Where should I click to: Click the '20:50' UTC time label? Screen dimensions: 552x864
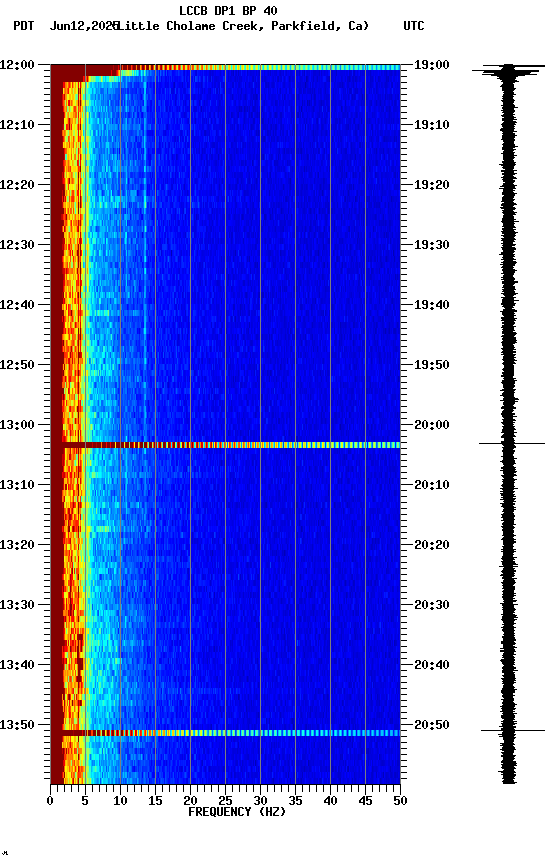(x=432, y=725)
